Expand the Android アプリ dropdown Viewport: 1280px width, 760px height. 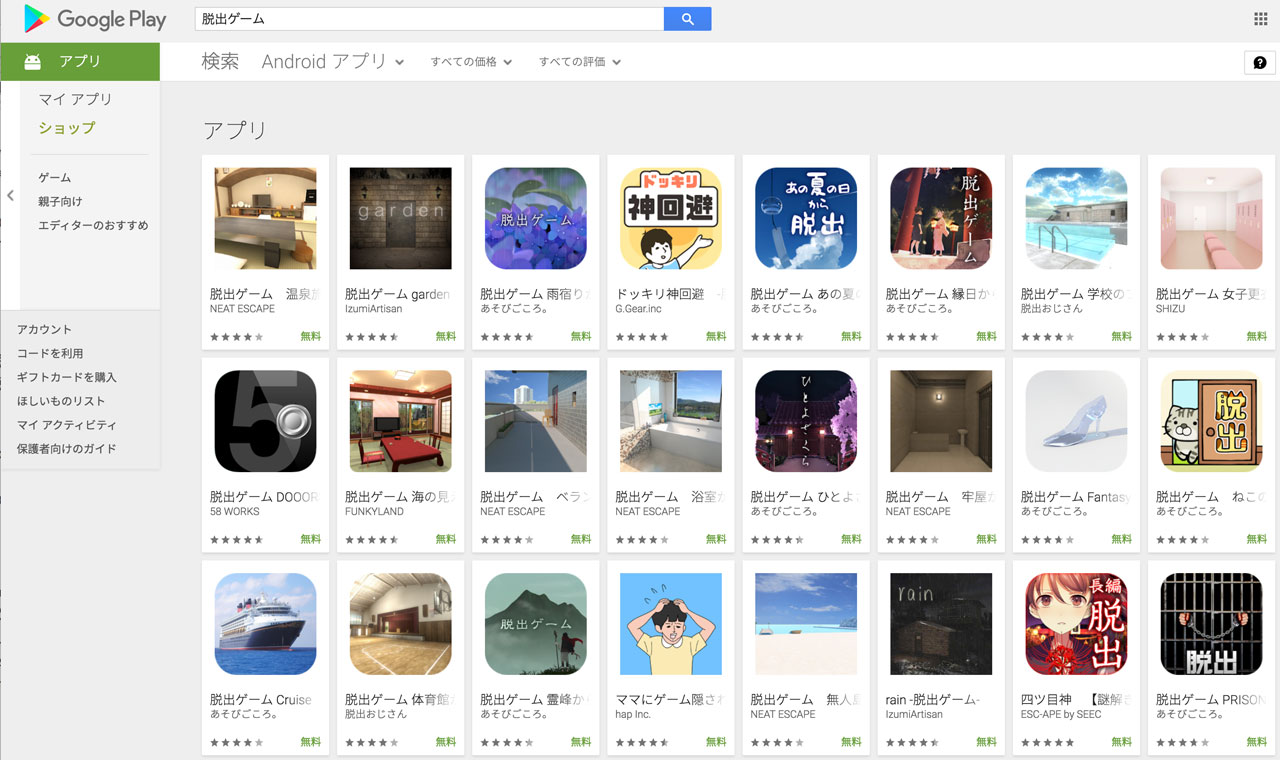333,62
